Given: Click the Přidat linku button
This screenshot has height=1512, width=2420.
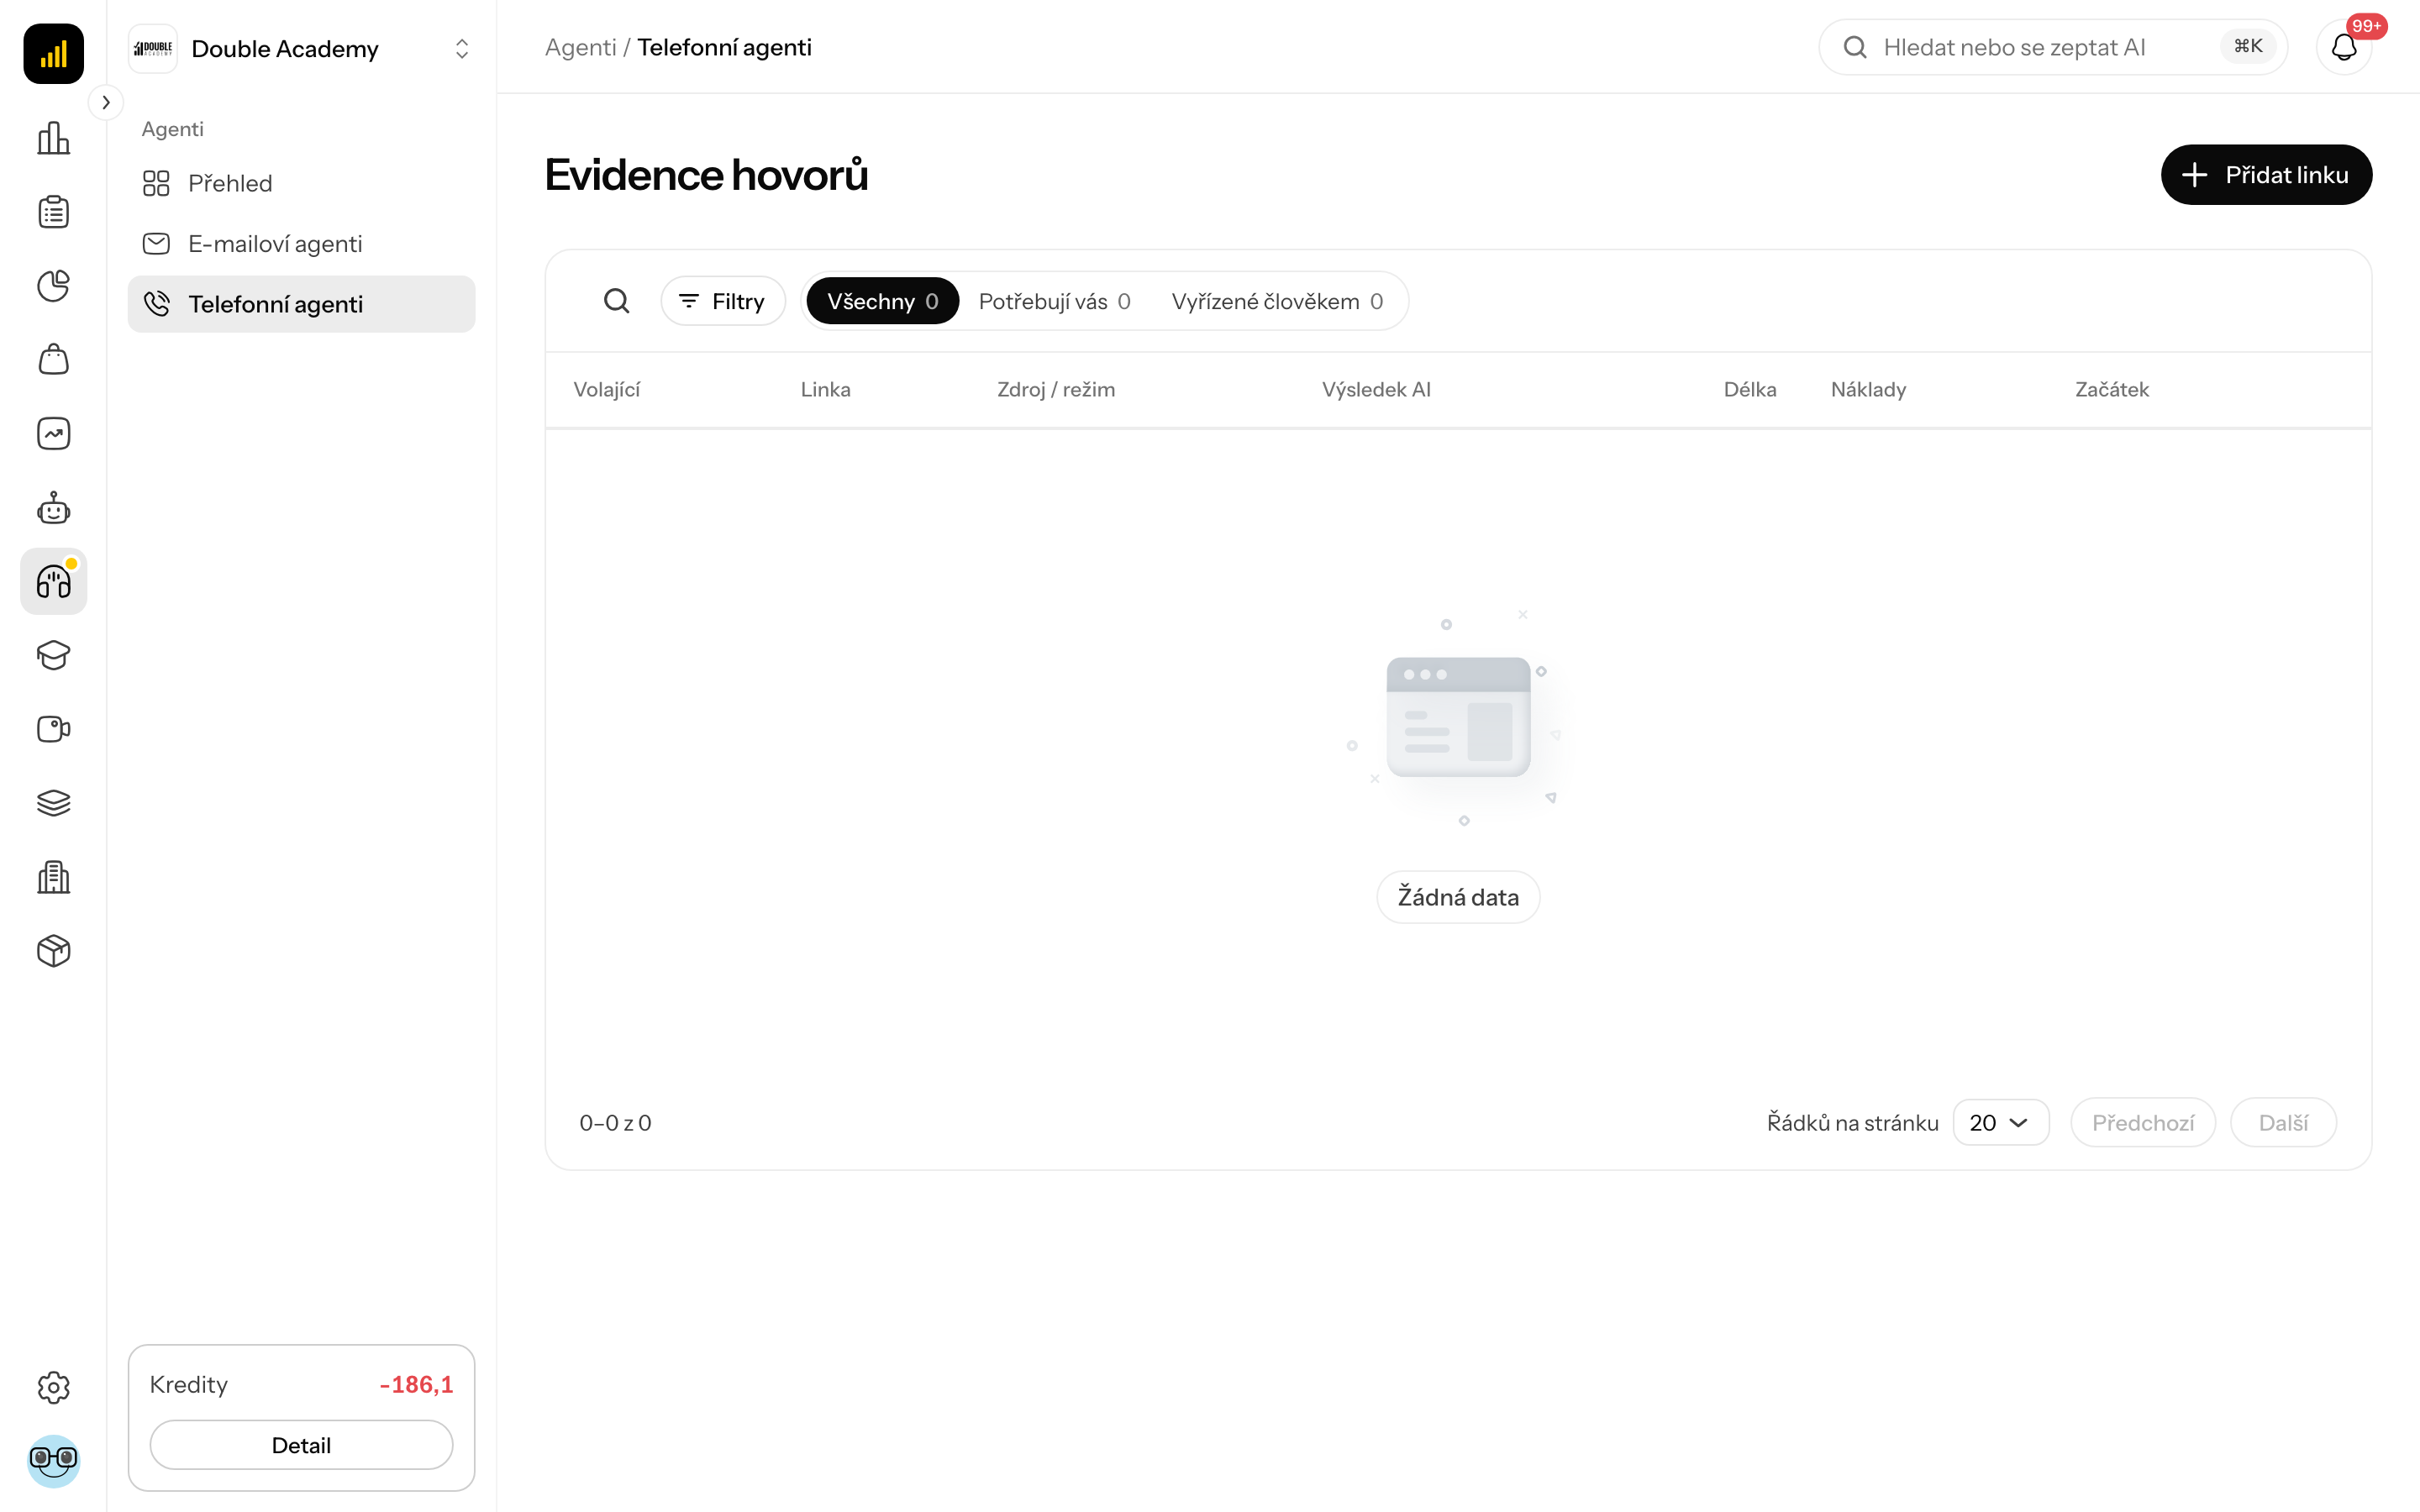Looking at the screenshot, I should (x=2266, y=175).
